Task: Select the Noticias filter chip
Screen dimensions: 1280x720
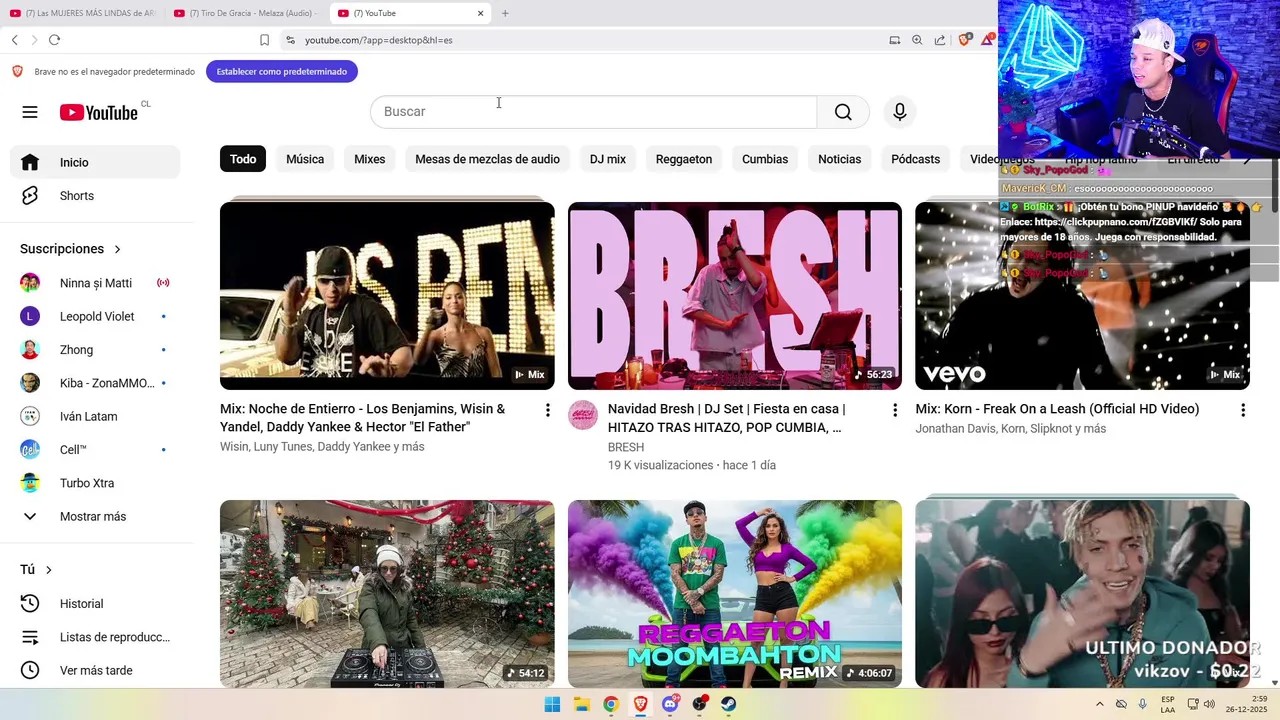Action: (839, 159)
